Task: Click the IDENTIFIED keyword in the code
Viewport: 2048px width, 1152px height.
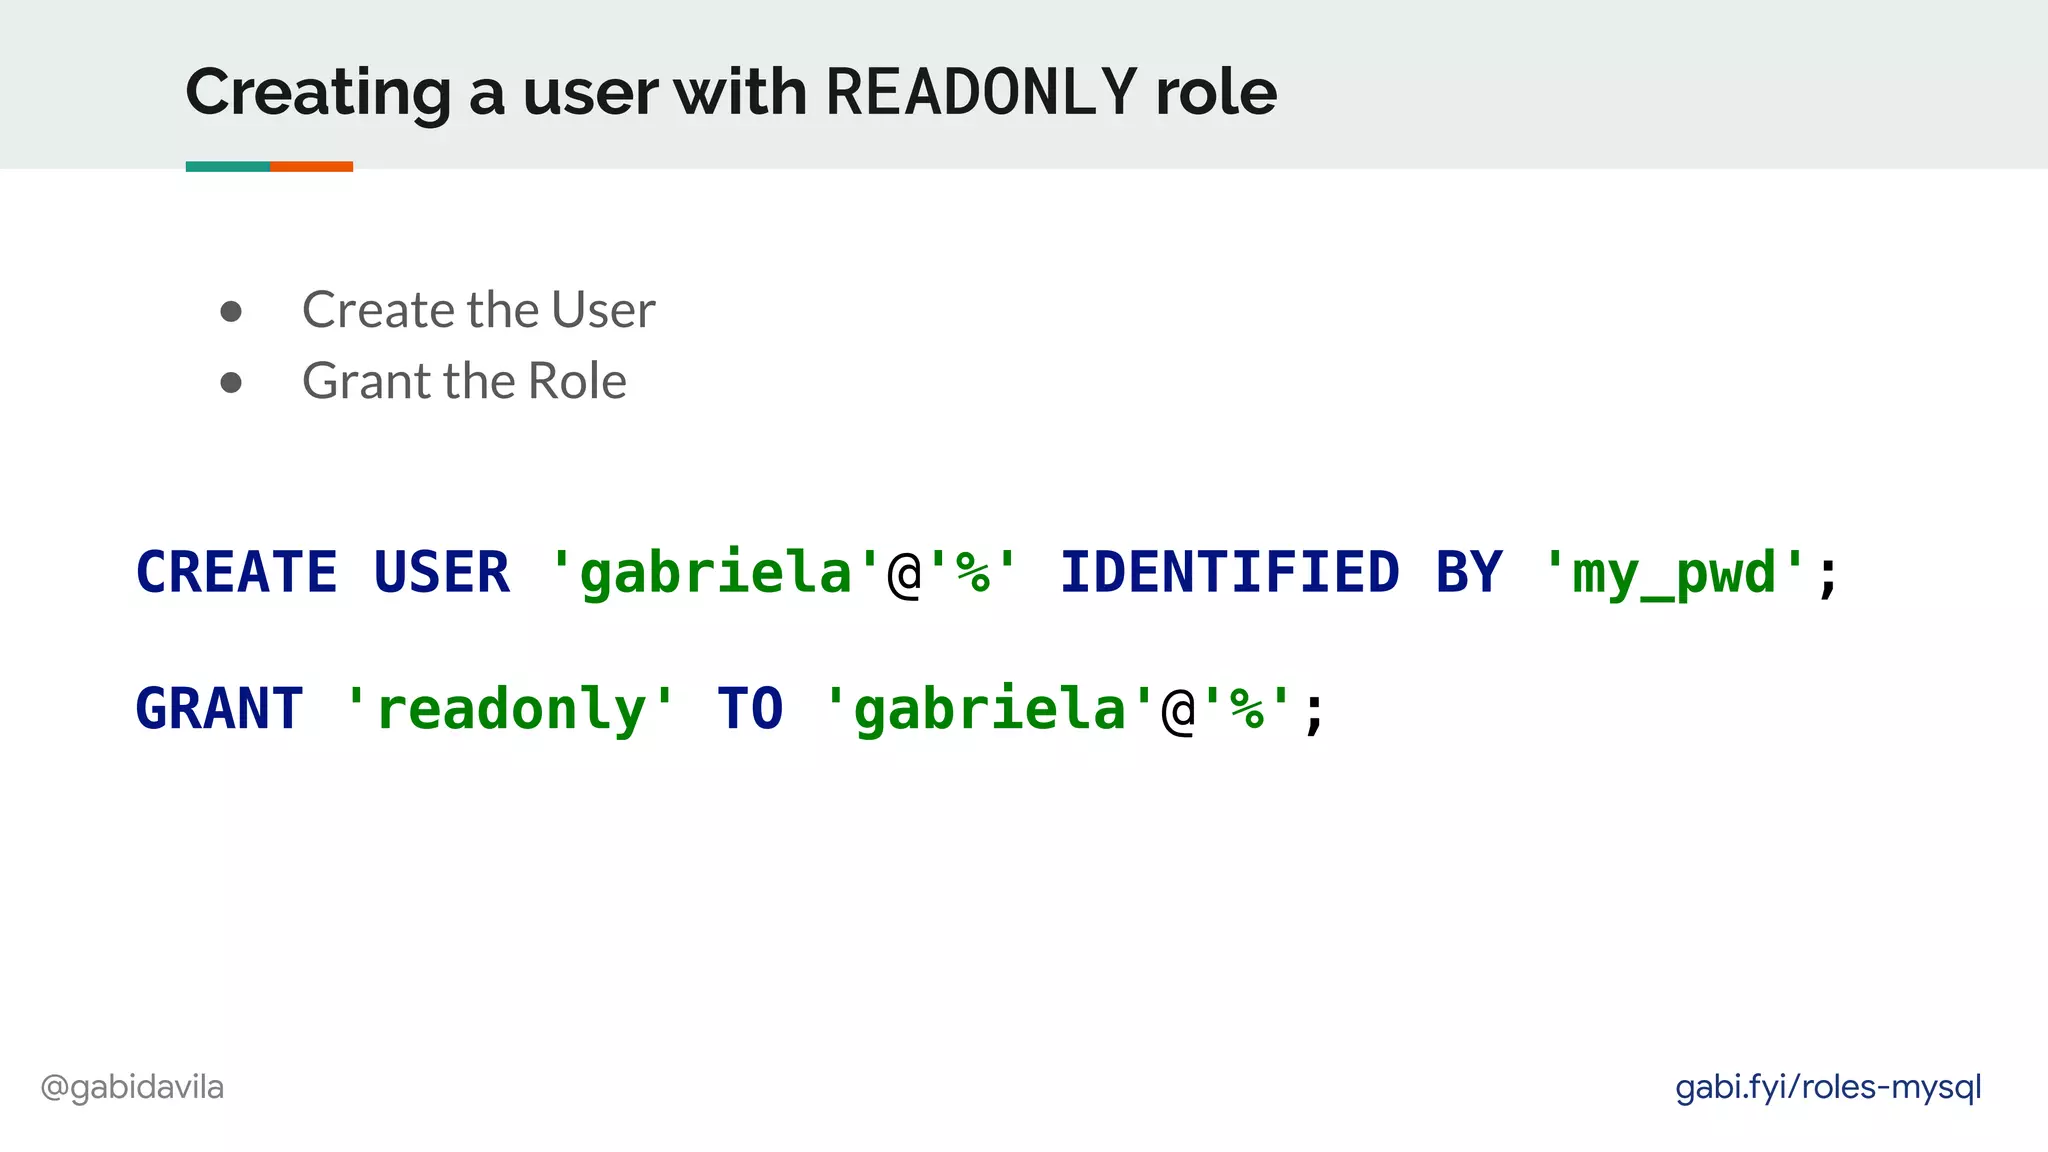Action: coord(1229,573)
